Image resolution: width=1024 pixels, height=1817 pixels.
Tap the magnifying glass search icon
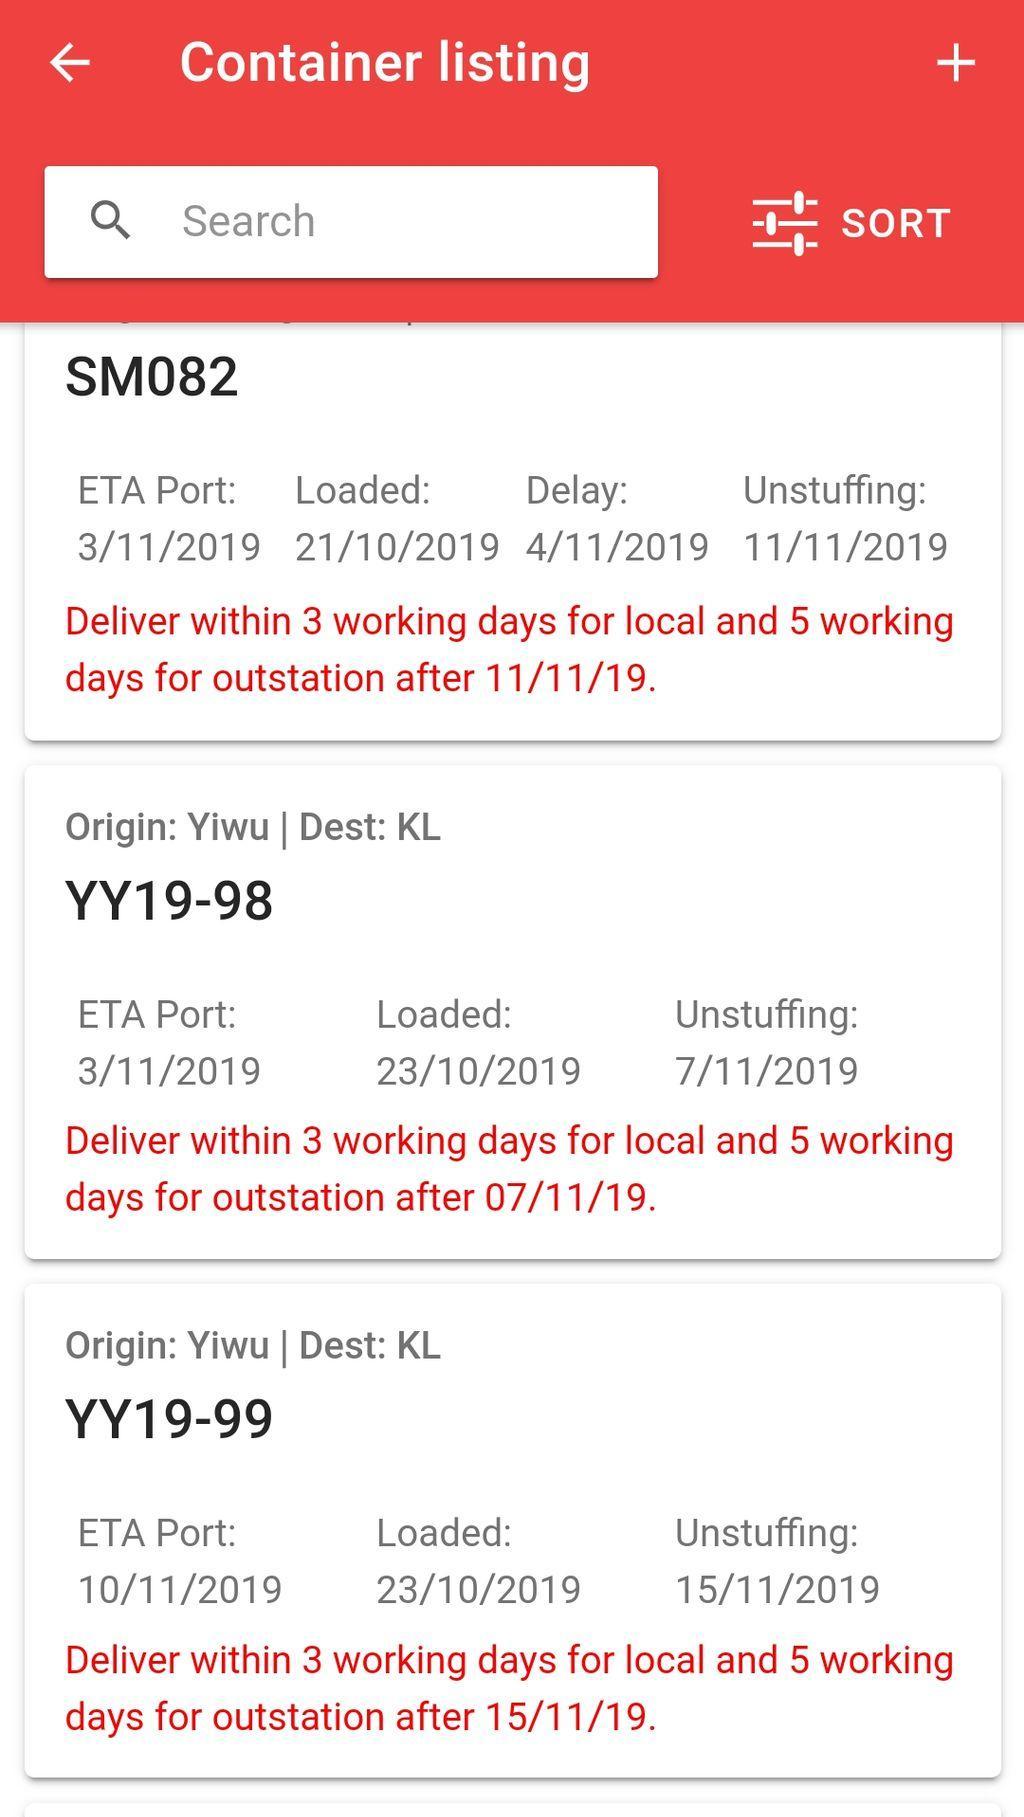point(110,220)
